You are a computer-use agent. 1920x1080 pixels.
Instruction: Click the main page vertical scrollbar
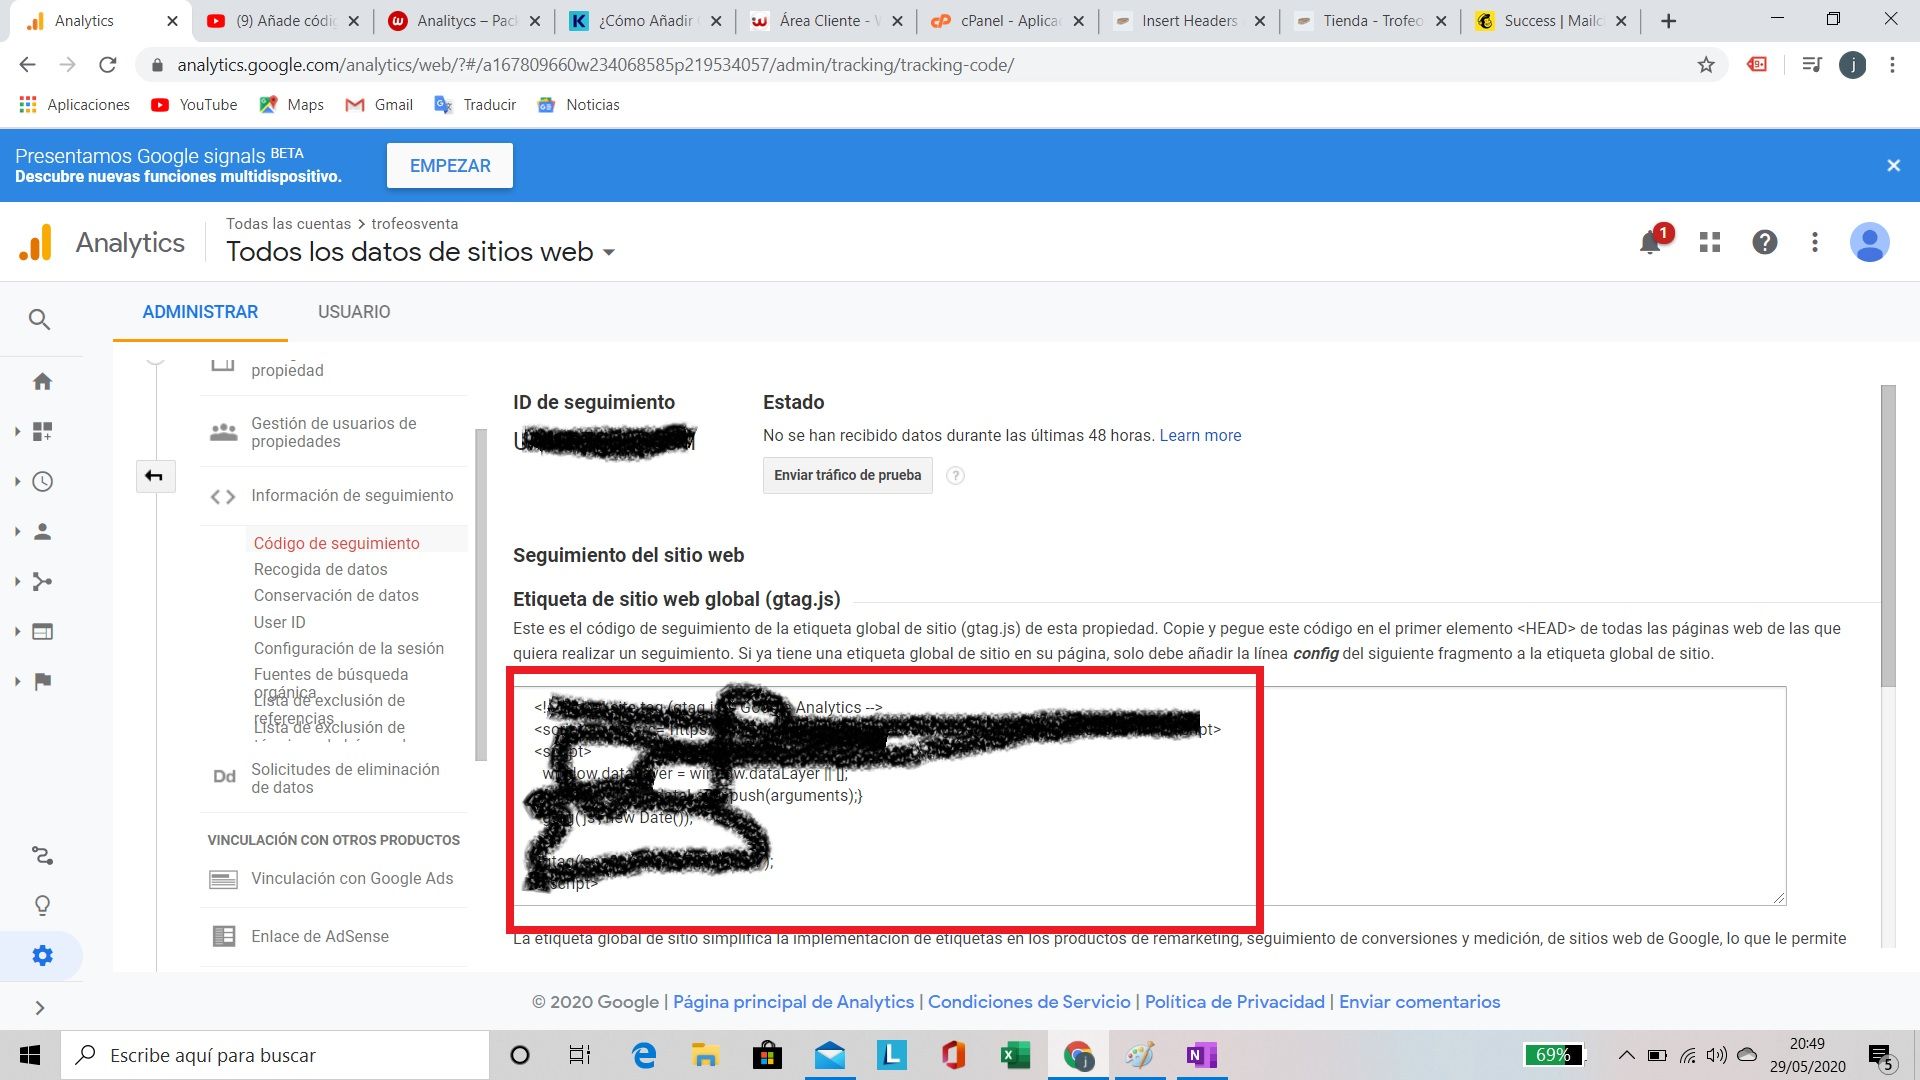pyautogui.click(x=1888, y=536)
